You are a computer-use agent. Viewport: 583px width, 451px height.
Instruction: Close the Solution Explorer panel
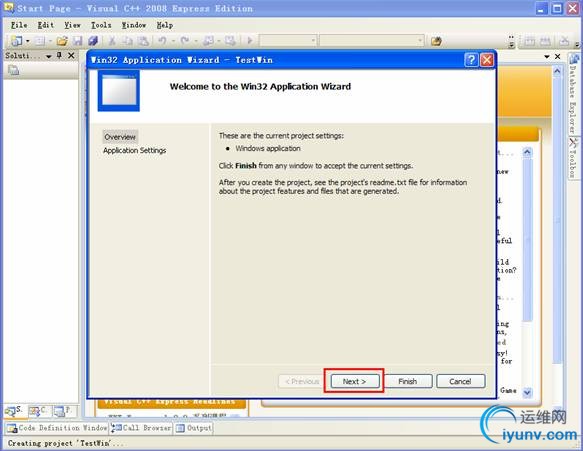(x=71, y=56)
